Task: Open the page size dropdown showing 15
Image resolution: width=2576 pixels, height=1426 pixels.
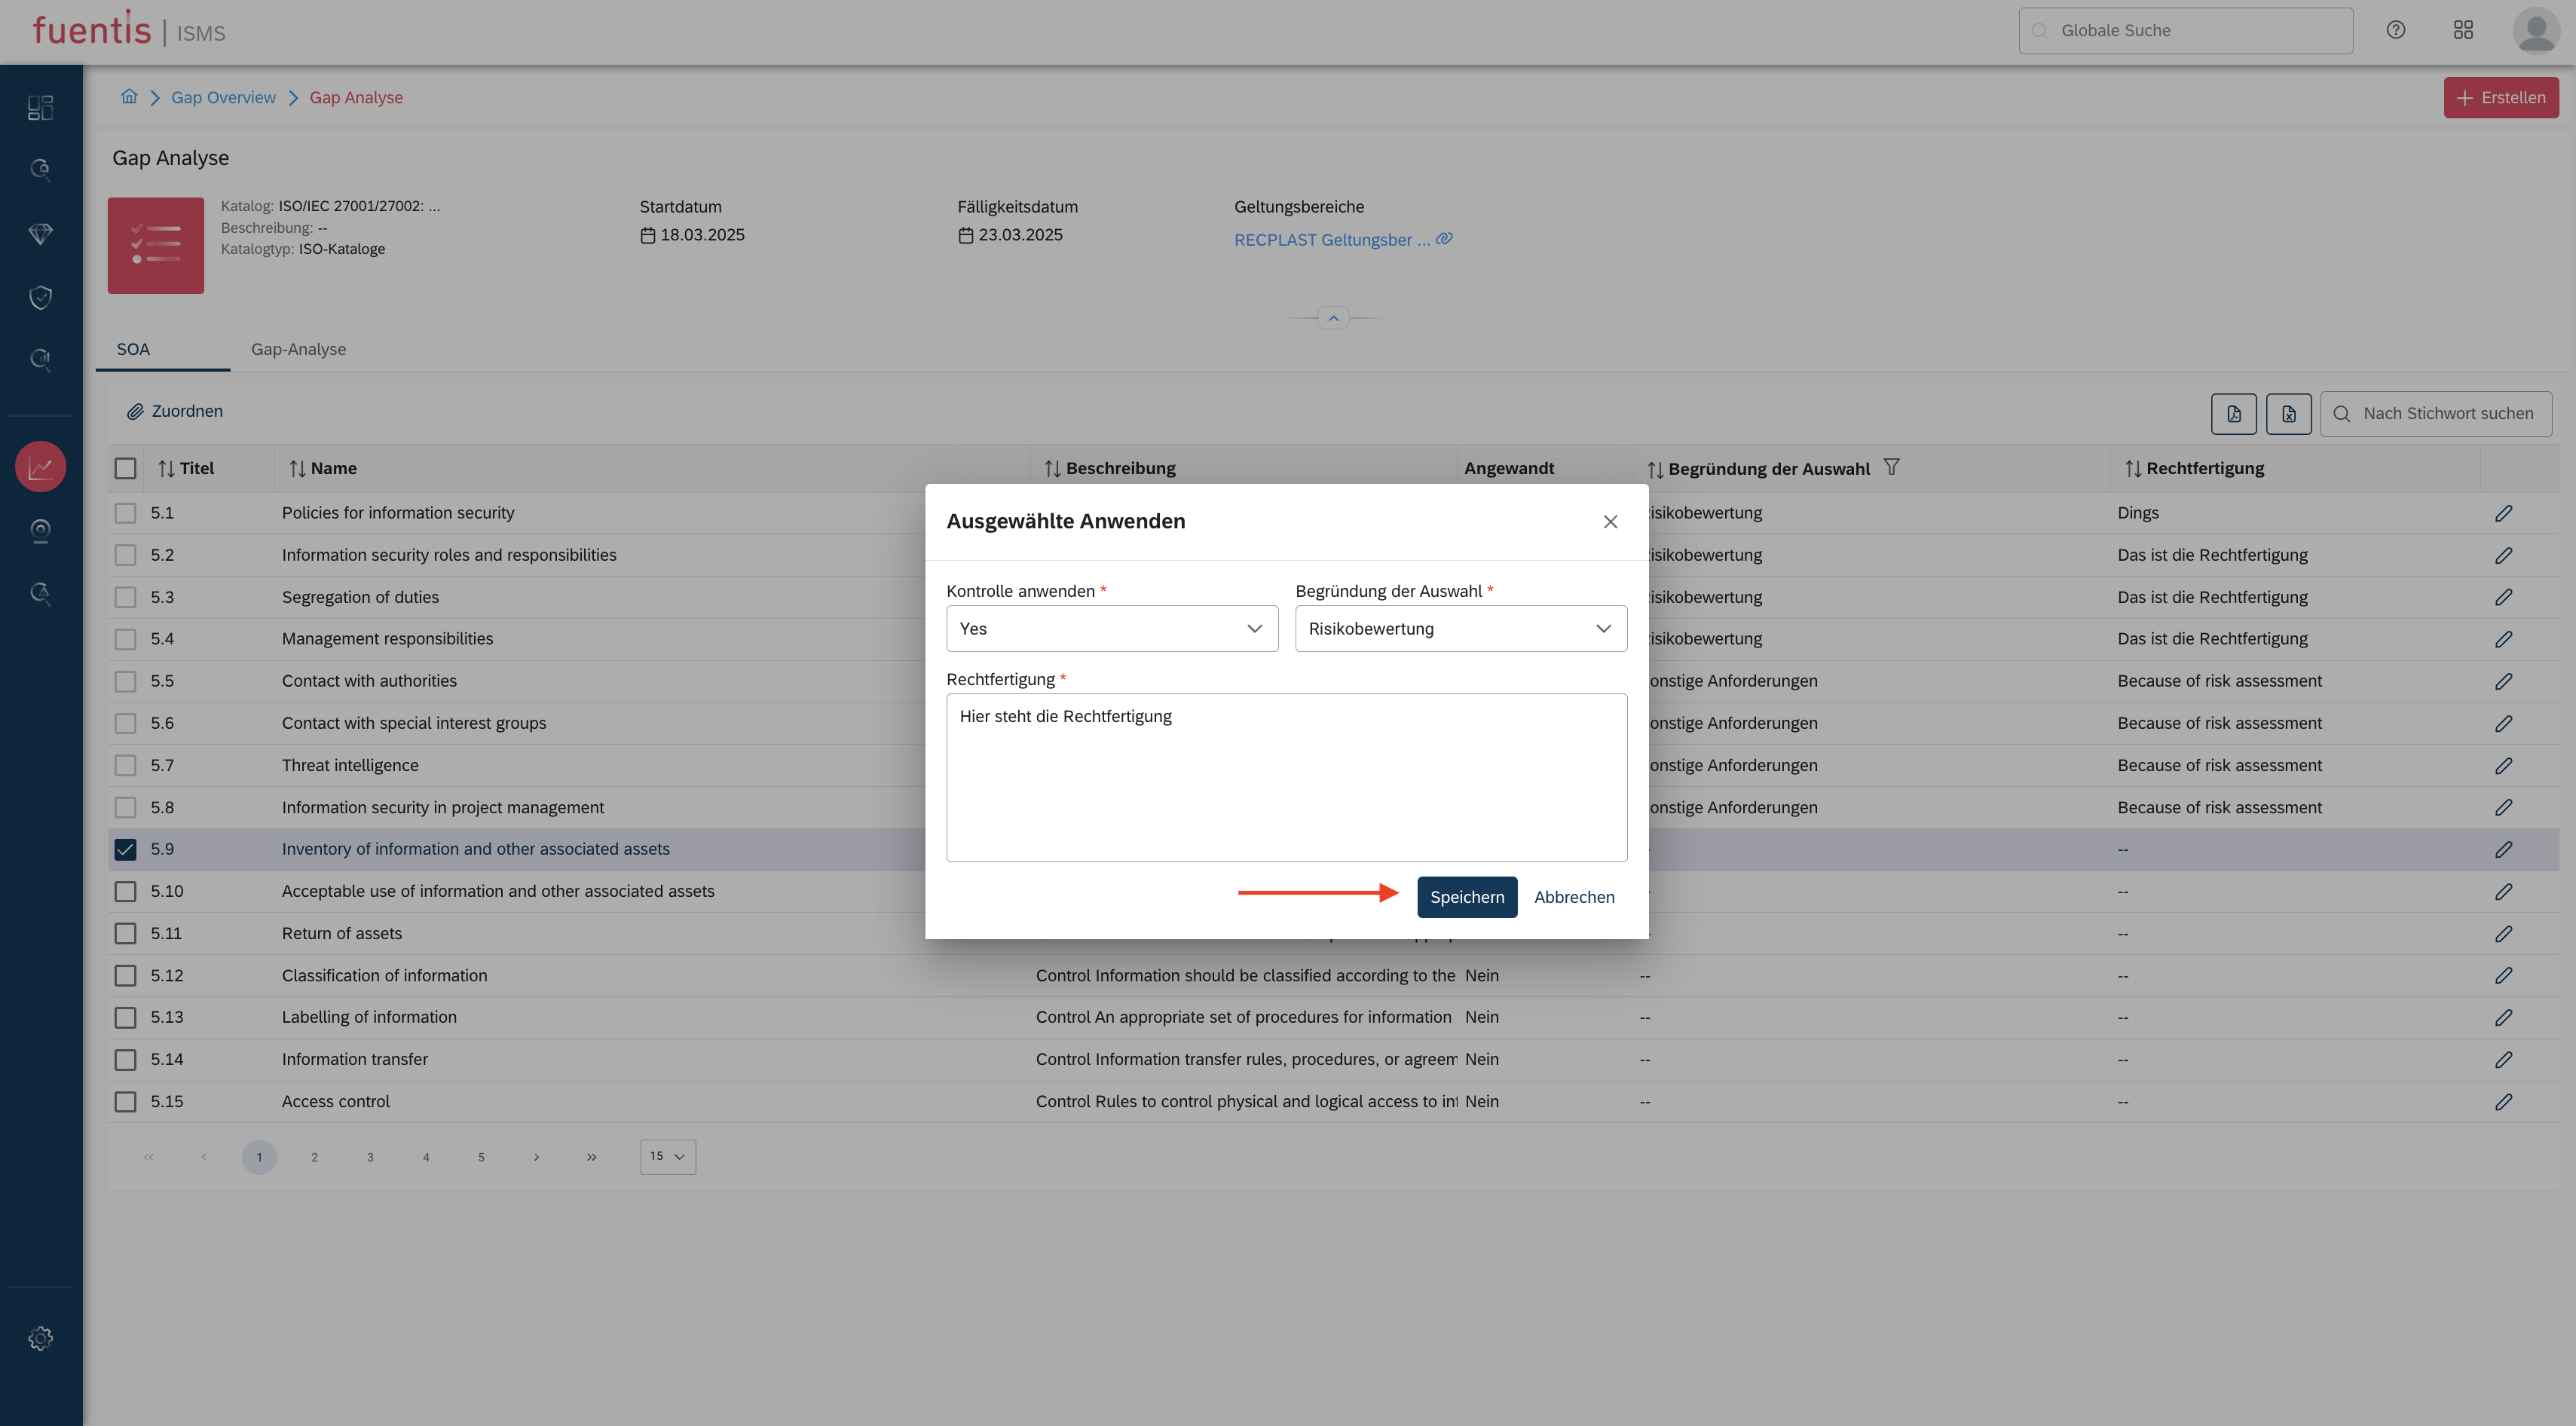Action: click(667, 1156)
